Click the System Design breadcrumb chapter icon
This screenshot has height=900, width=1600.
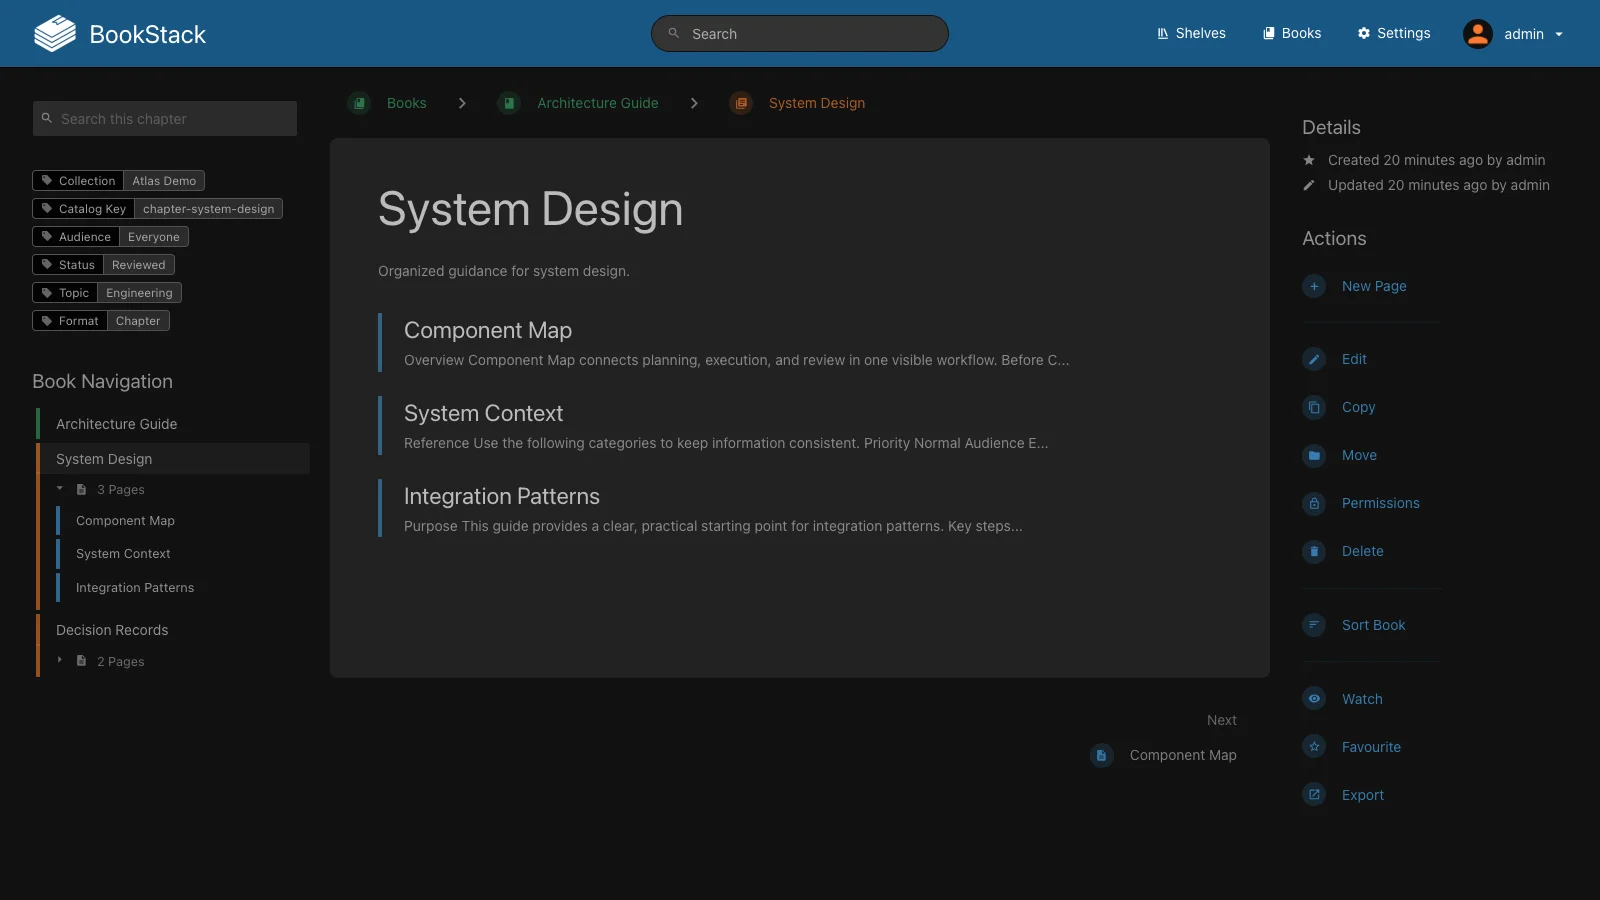pos(741,103)
